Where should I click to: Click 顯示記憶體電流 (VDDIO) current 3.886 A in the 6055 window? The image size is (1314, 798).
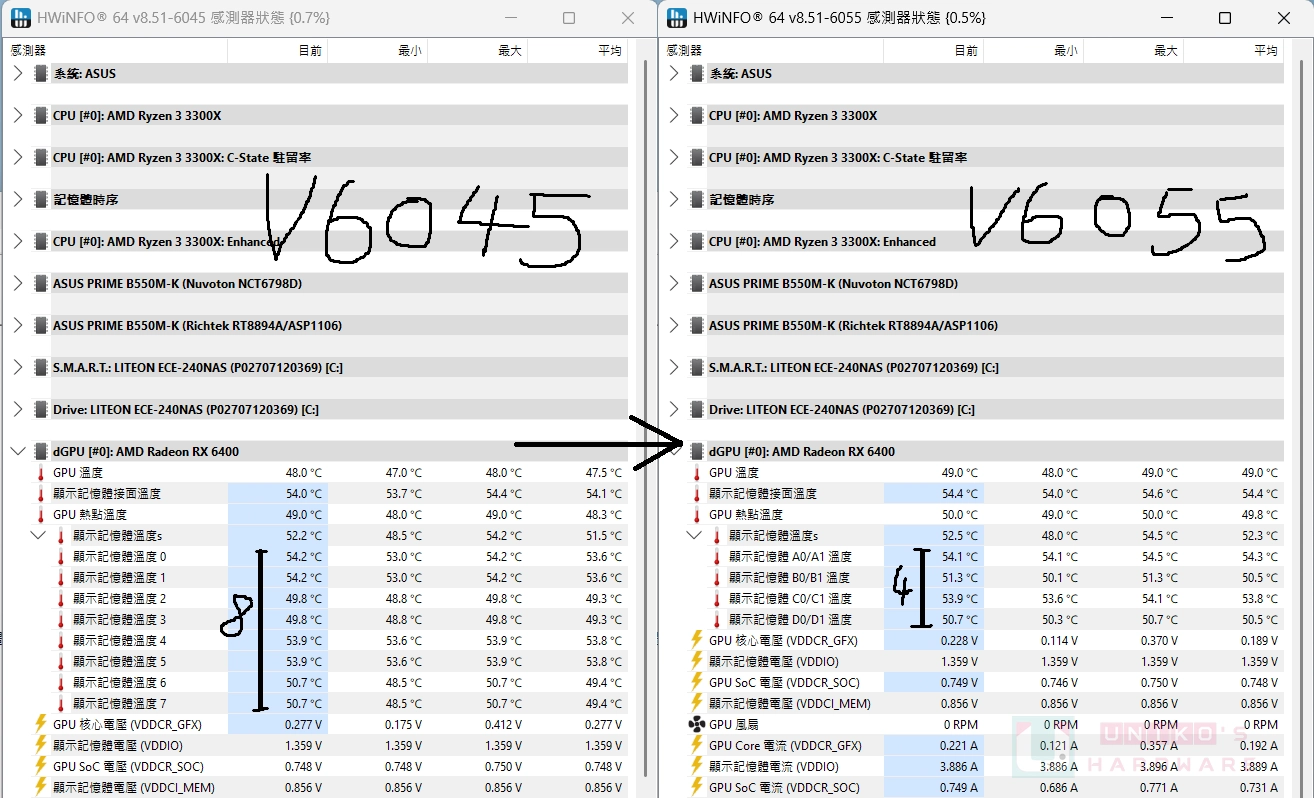click(x=957, y=766)
